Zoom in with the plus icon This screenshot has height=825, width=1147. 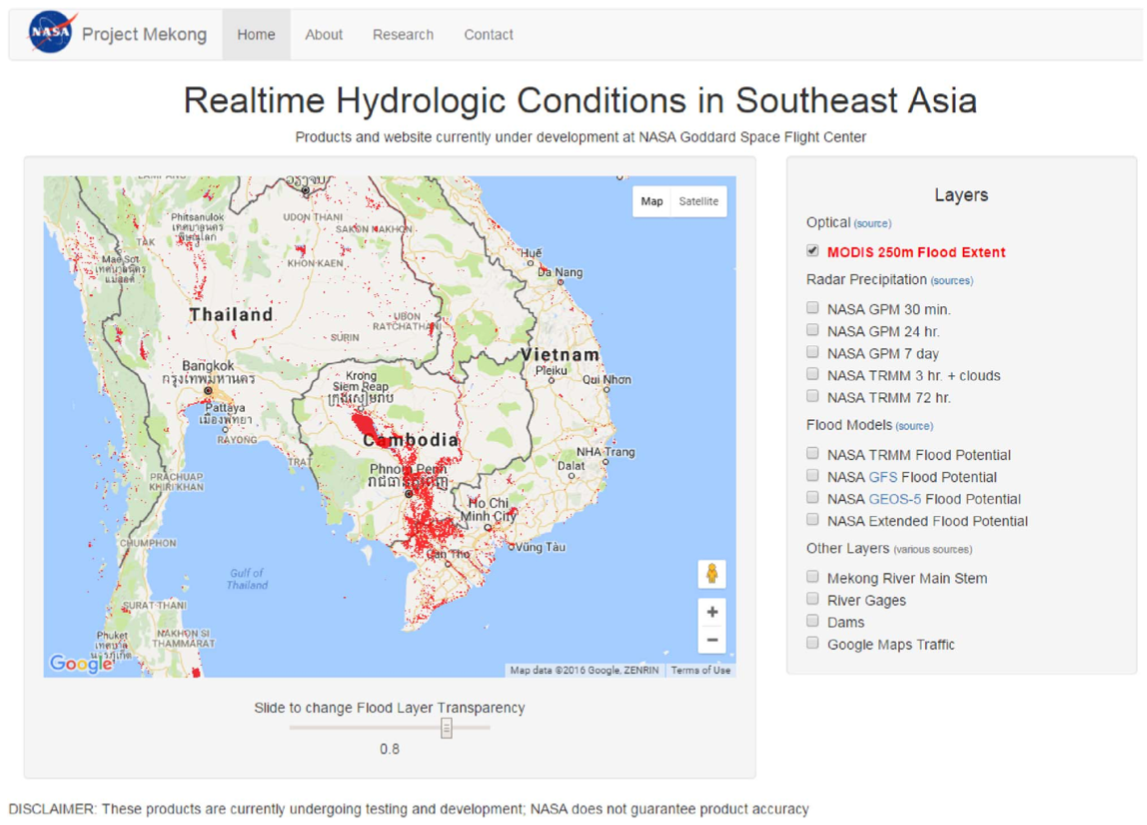pyautogui.click(x=712, y=611)
